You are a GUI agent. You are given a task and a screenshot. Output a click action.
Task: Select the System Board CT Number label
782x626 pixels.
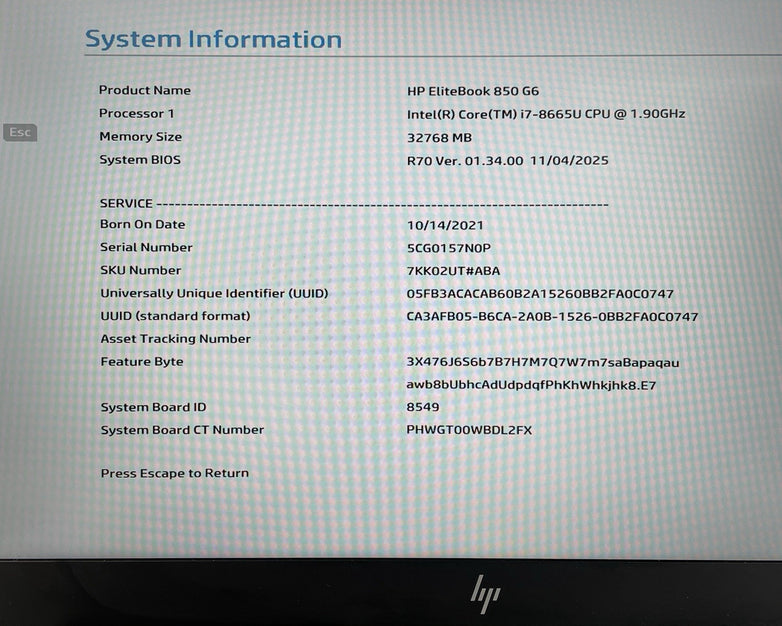183,430
